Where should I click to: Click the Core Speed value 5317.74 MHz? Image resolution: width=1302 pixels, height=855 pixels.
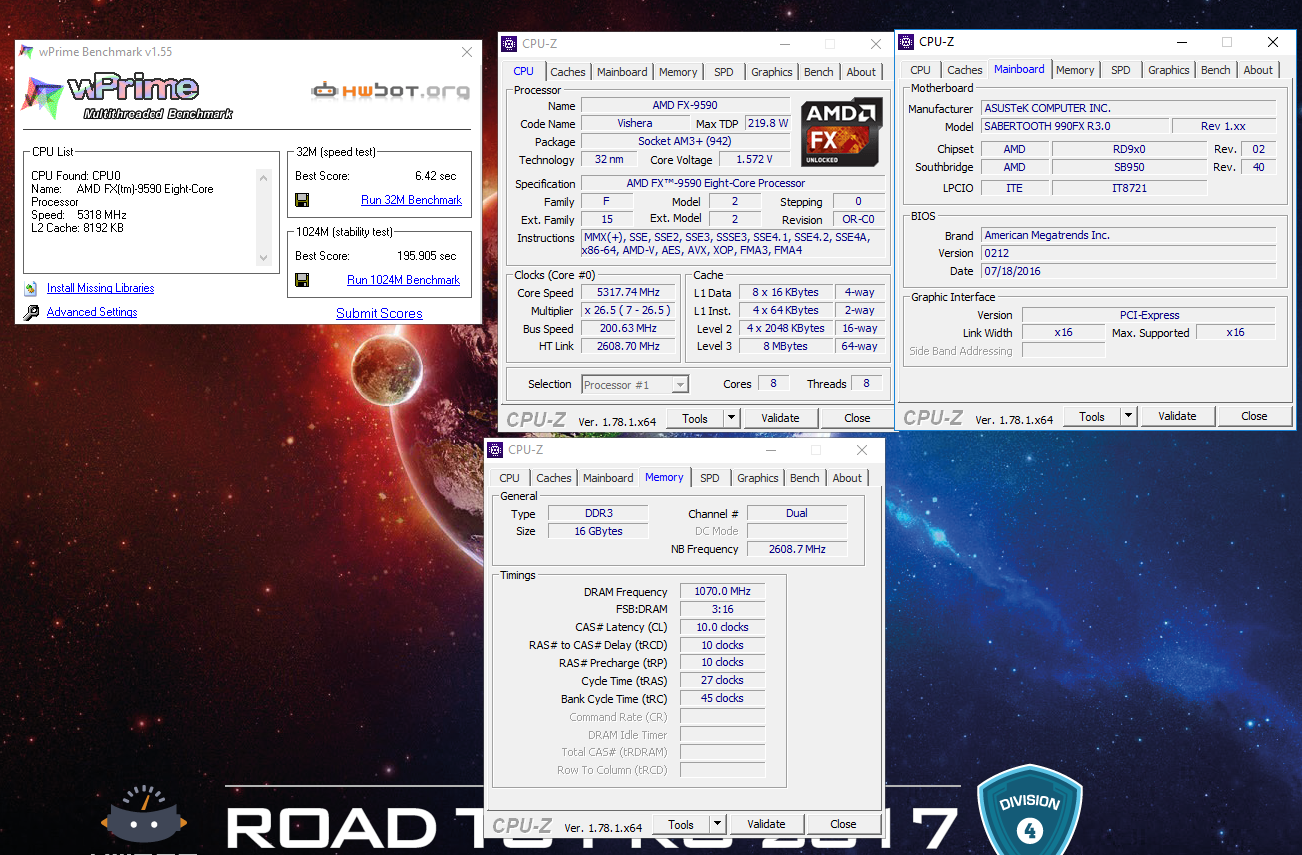[630, 293]
